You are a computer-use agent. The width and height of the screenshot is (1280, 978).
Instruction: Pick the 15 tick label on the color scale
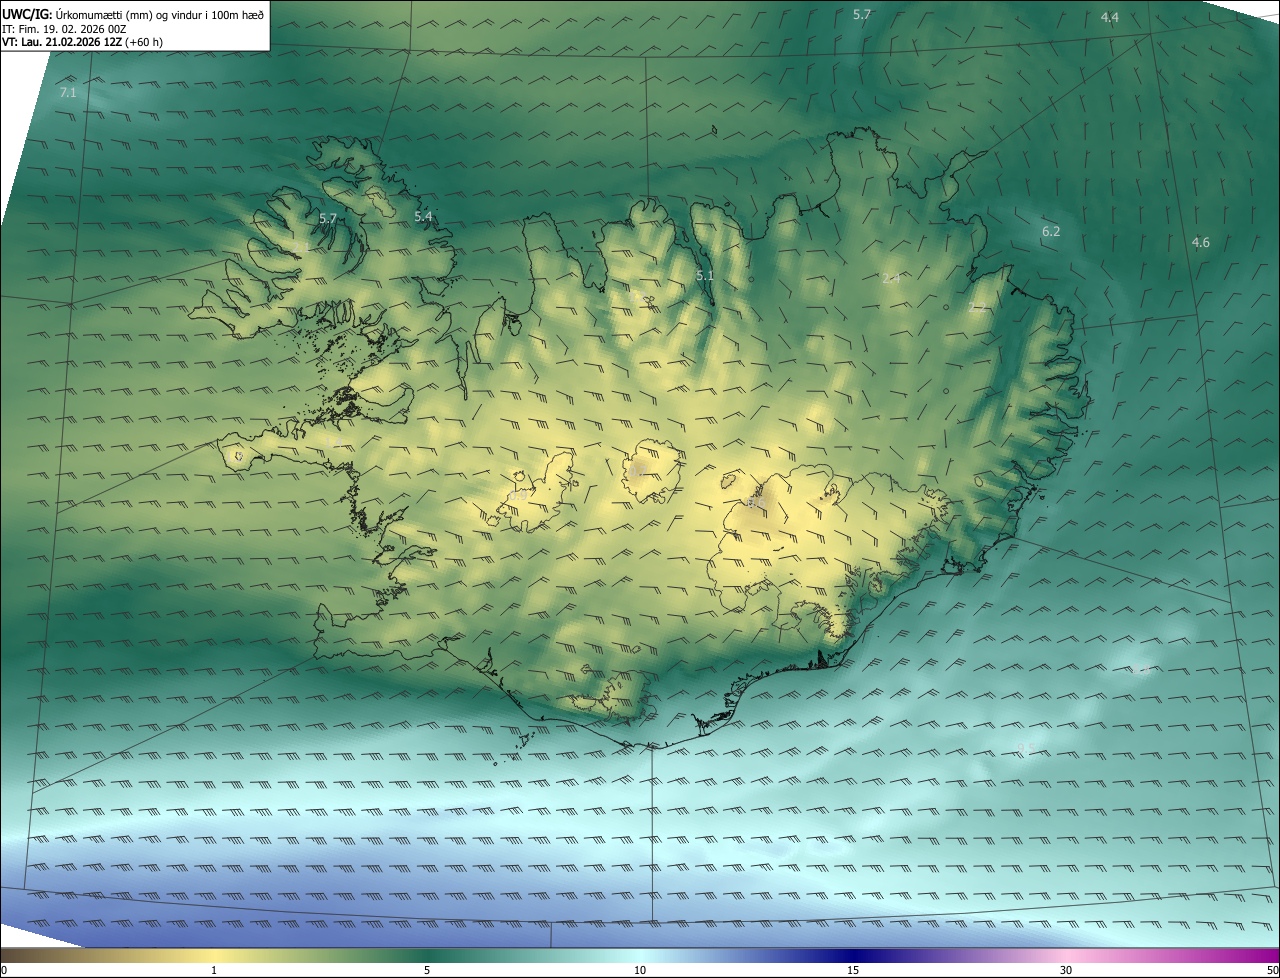coord(853,970)
